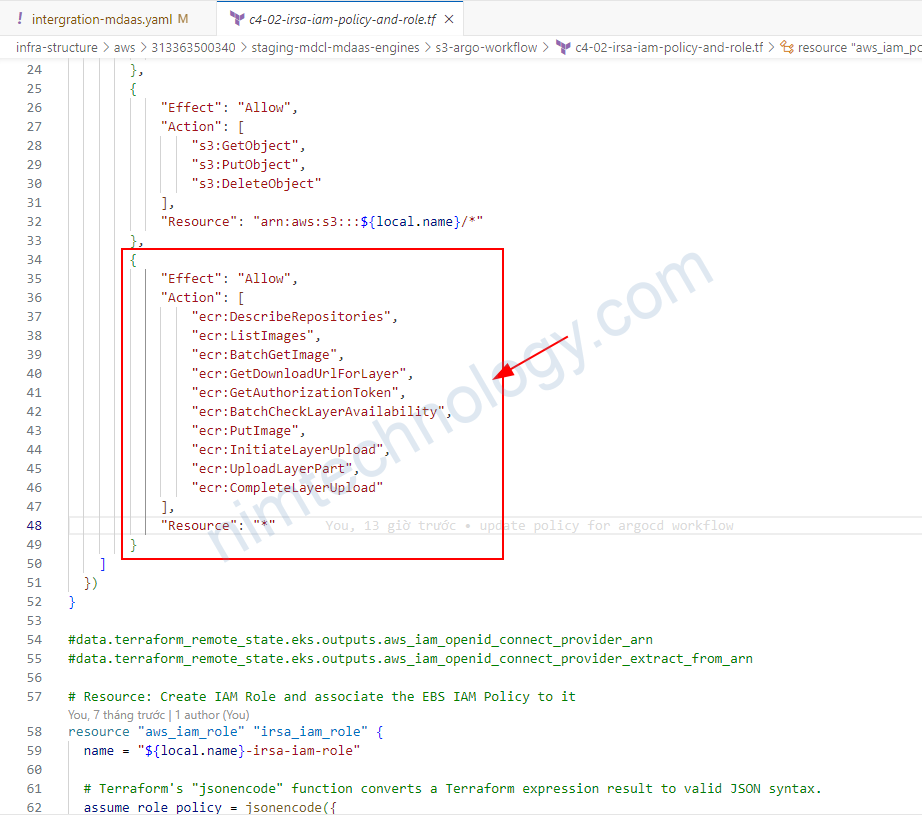Place cursor on the "s3:DeleteObject" action
The height and width of the screenshot is (815, 922).
(x=256, y=183)
